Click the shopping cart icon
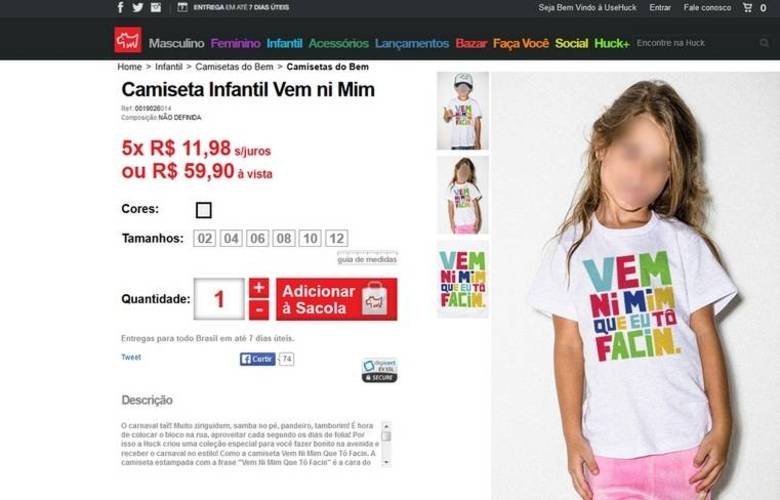780x500 pixels. pos(747,7)
